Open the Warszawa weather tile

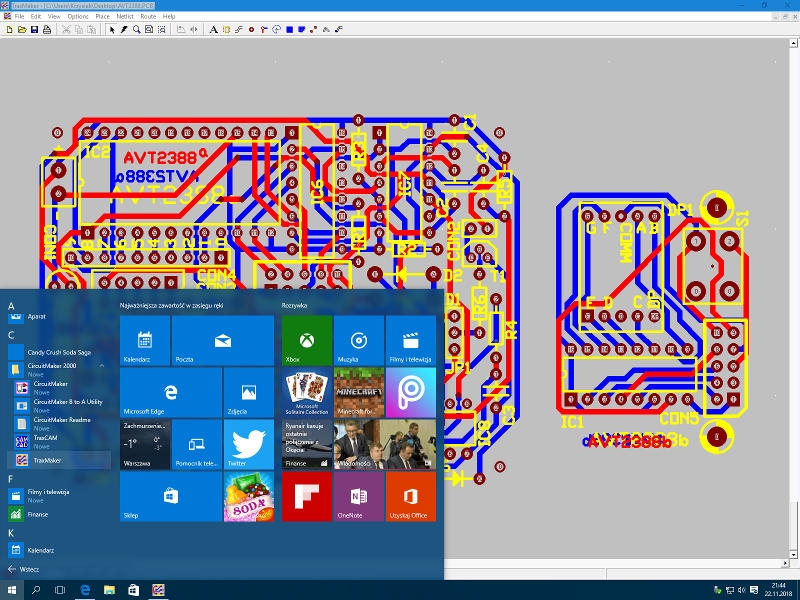(145, 444)
